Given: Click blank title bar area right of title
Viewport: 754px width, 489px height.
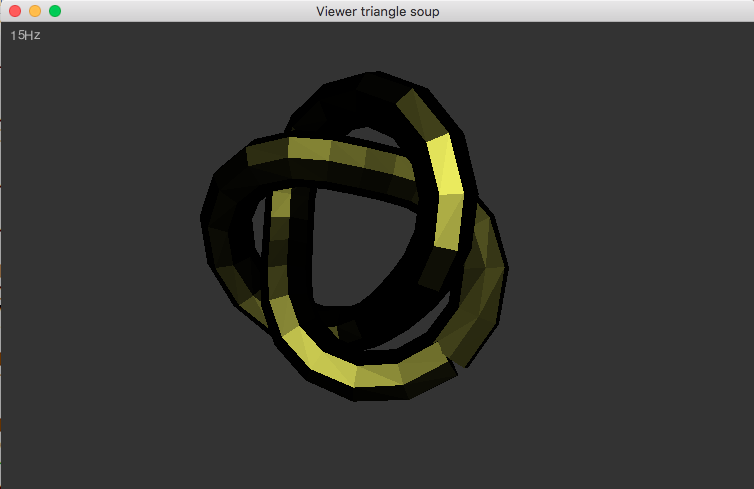Looking at the screenshot, I should coord(600,11).
